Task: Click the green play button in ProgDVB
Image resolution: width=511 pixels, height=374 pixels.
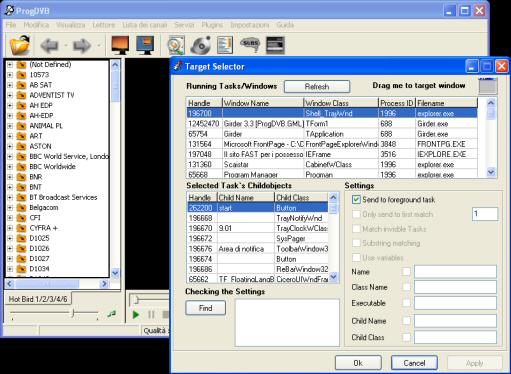Action: [x=136, y=314]
